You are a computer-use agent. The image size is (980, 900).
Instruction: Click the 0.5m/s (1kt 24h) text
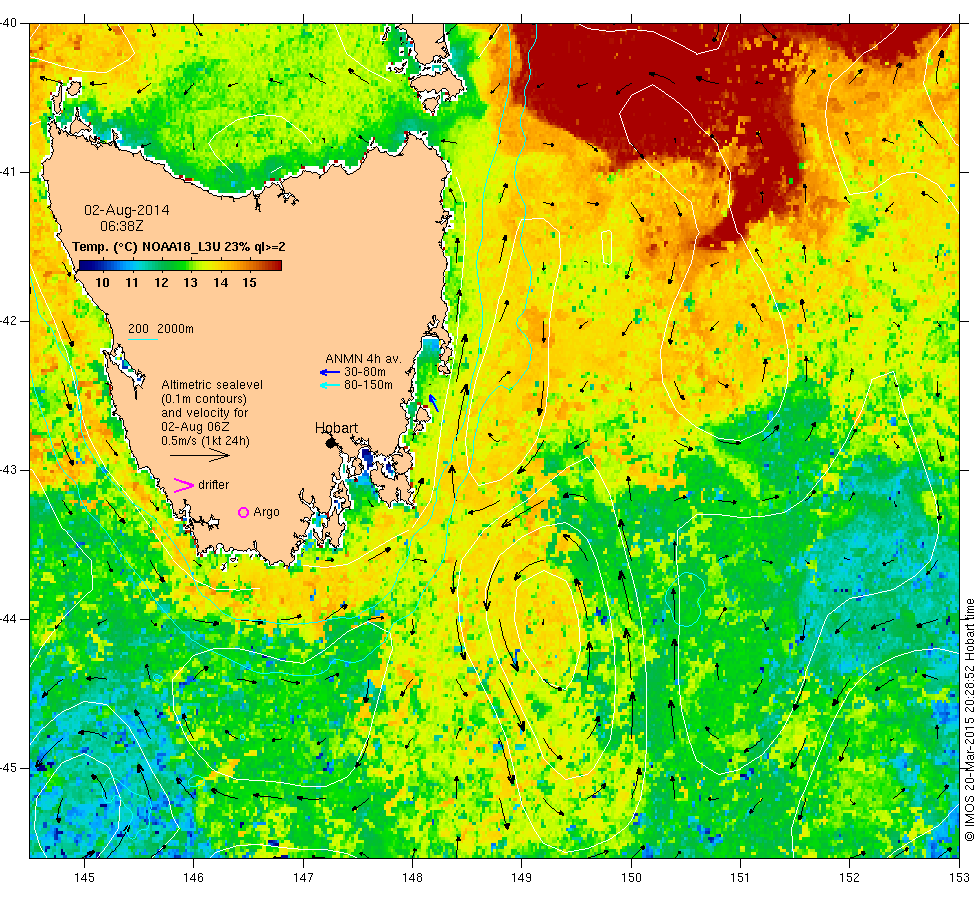pyautogui.click(x=205, y=441)
